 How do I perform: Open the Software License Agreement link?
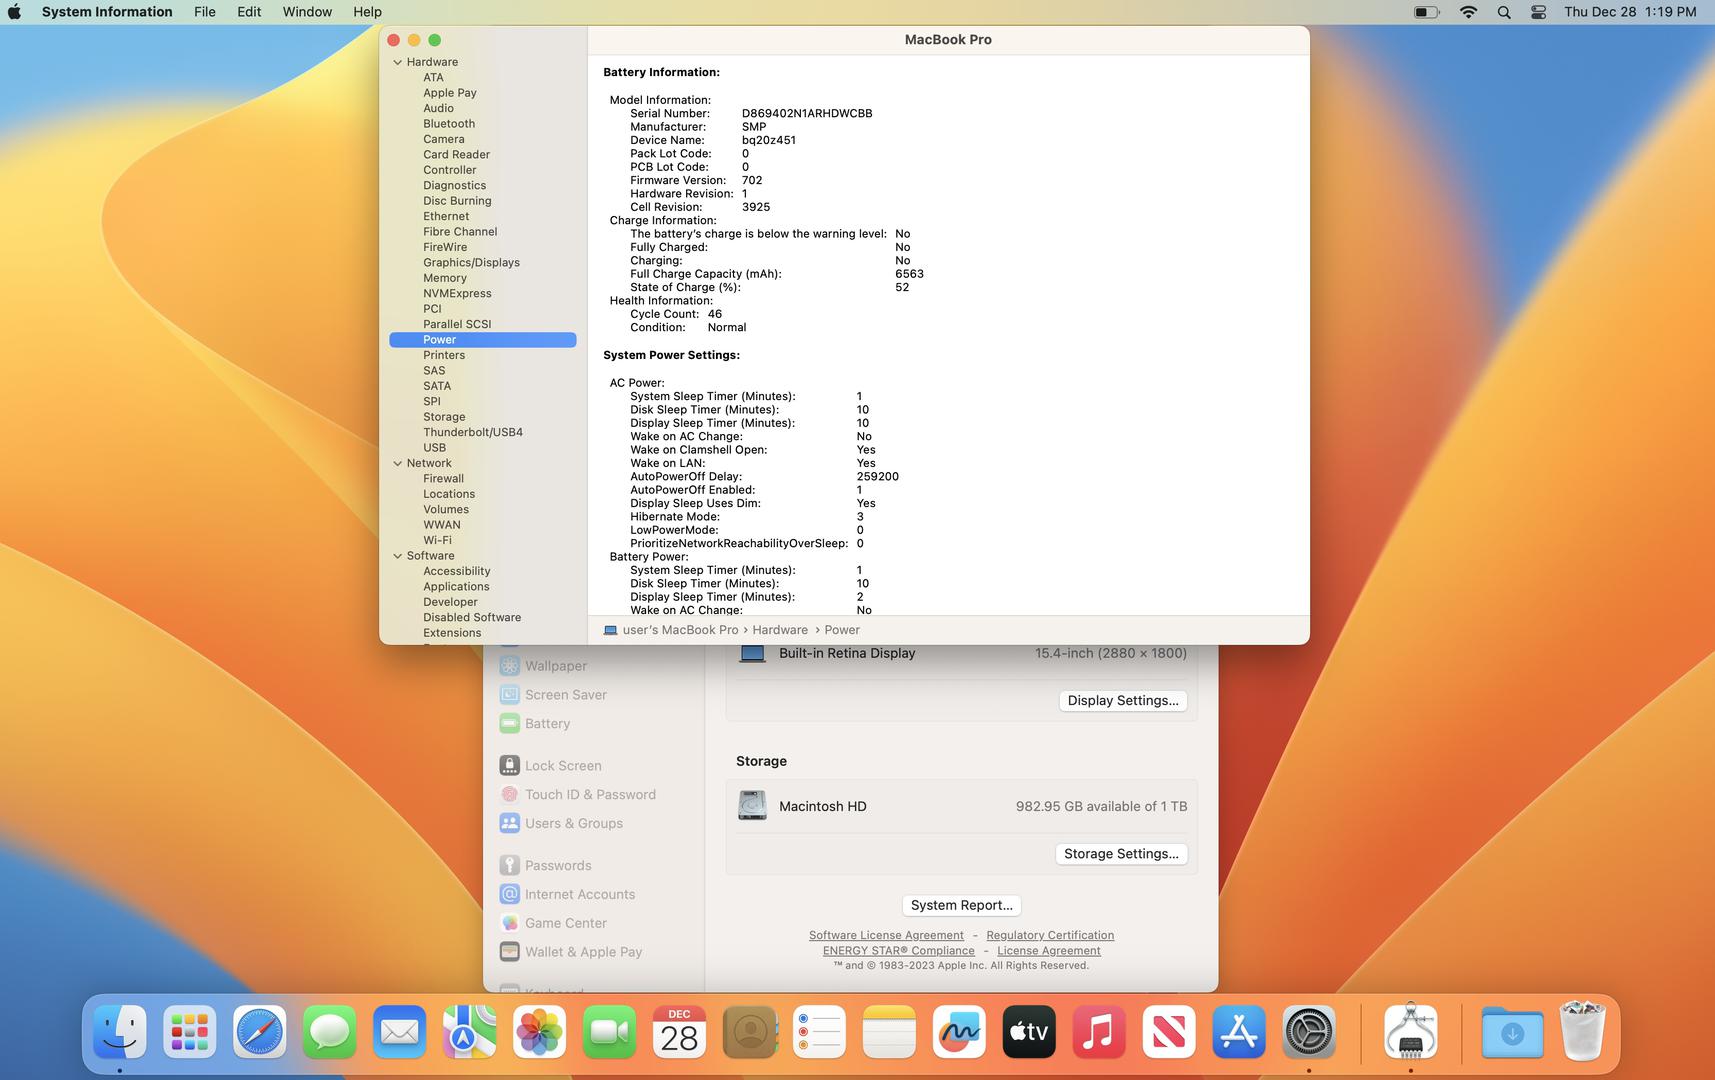[886, 936]
